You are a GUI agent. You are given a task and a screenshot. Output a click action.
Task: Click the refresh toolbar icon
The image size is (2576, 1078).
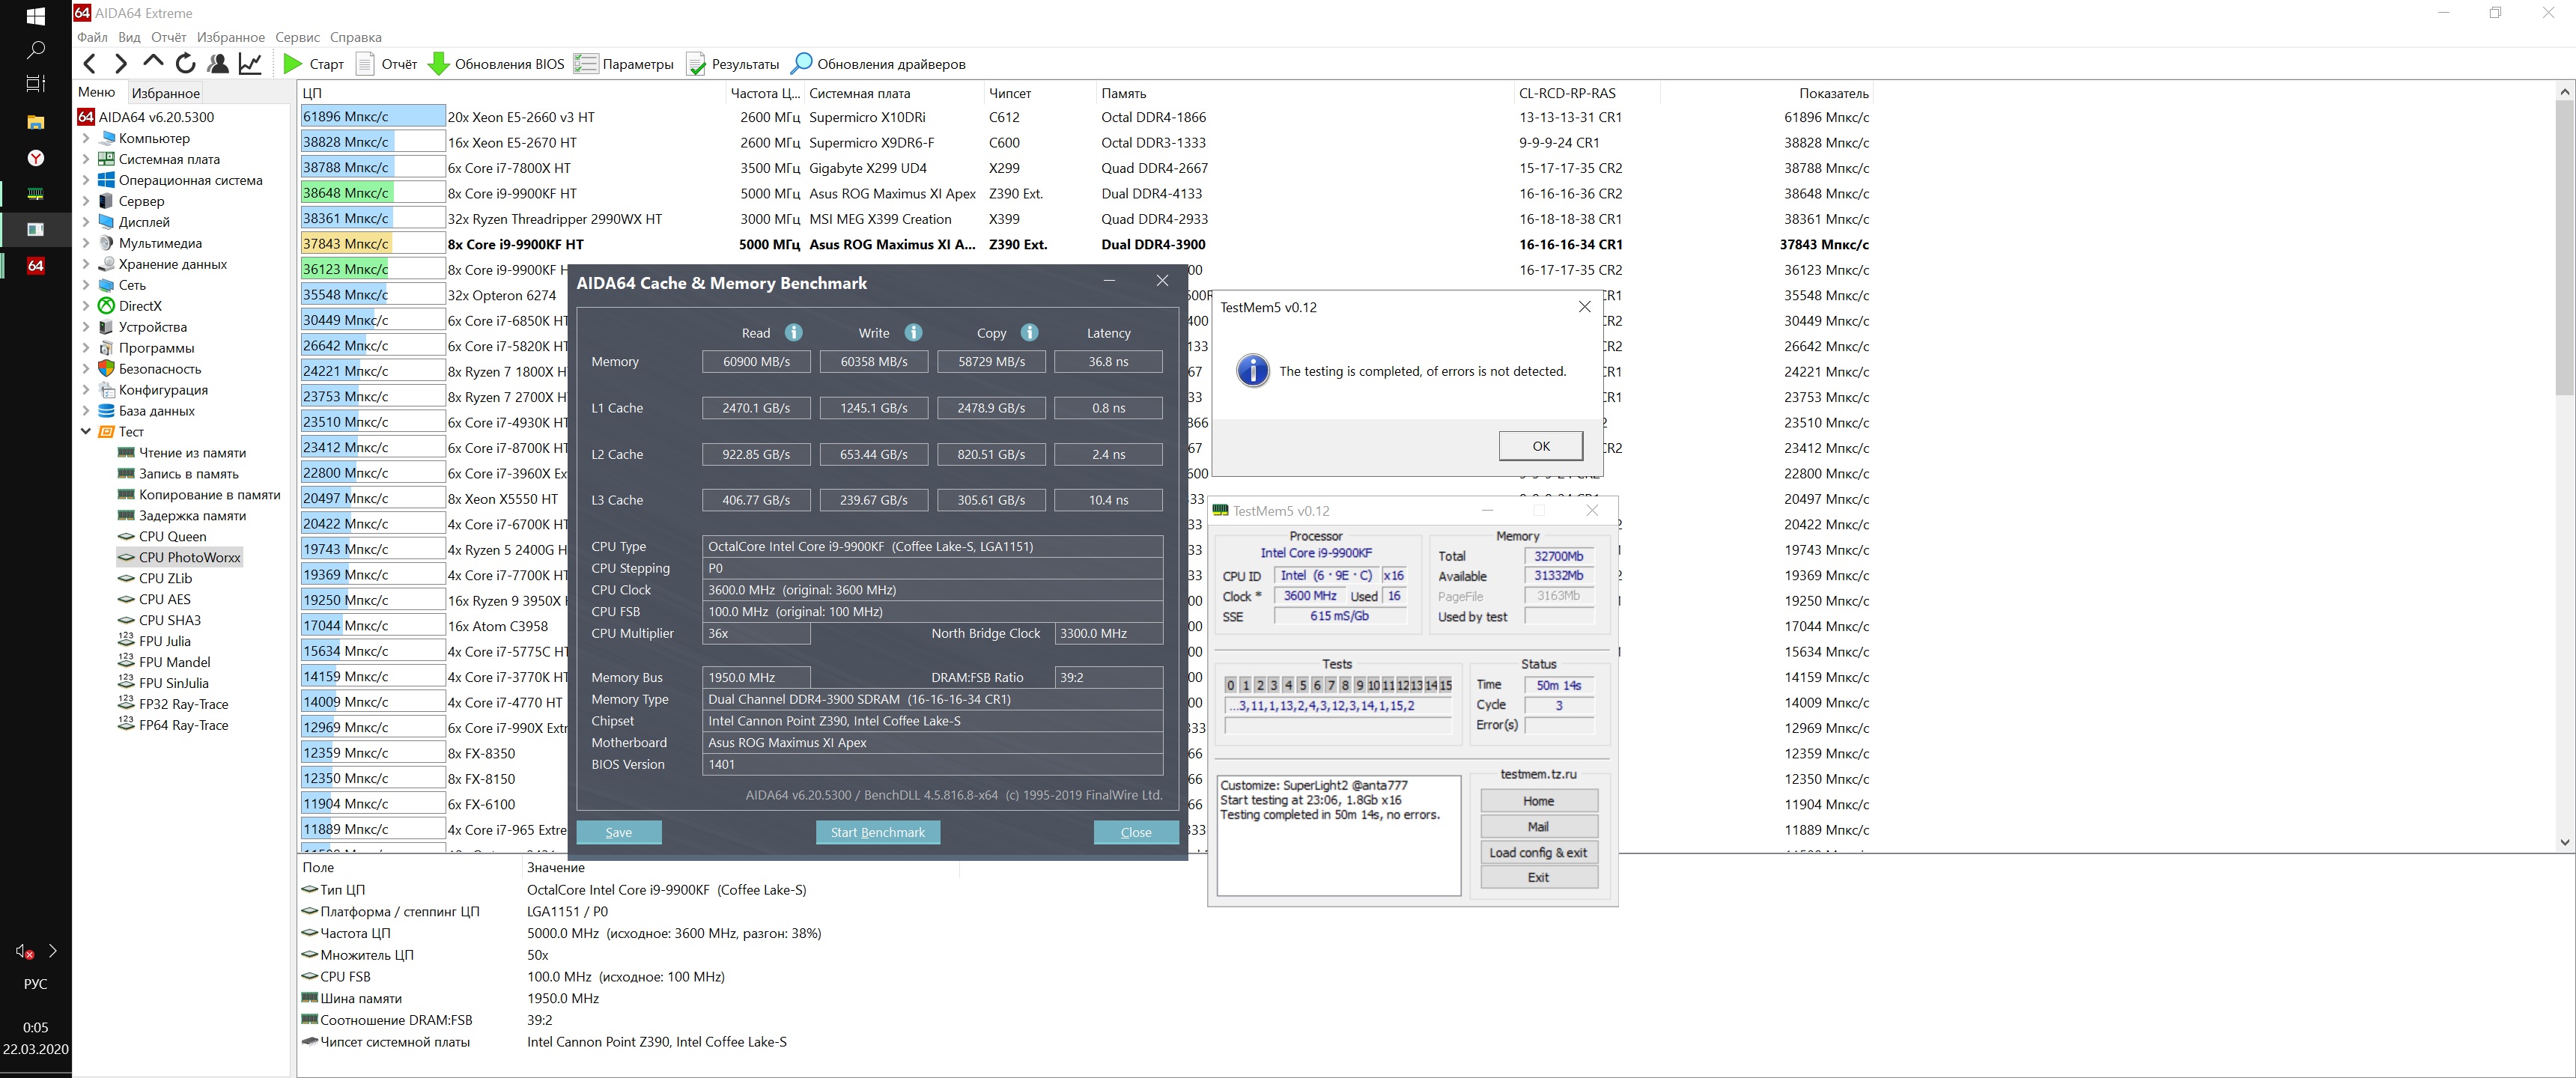click(185, 64)
